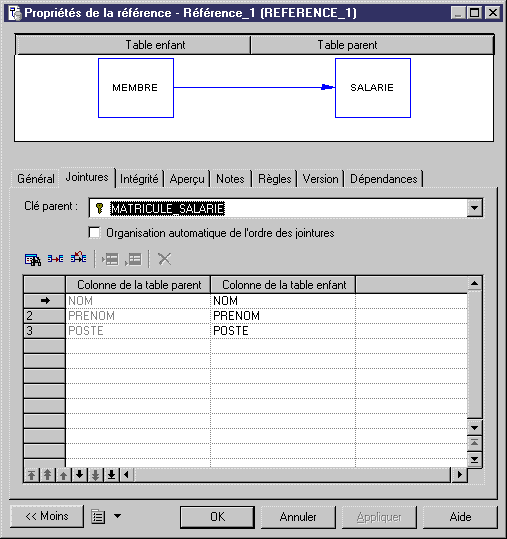Screen dimensions: 507x539
Task: Move row down one with black arrow
Action: (79, 475)
